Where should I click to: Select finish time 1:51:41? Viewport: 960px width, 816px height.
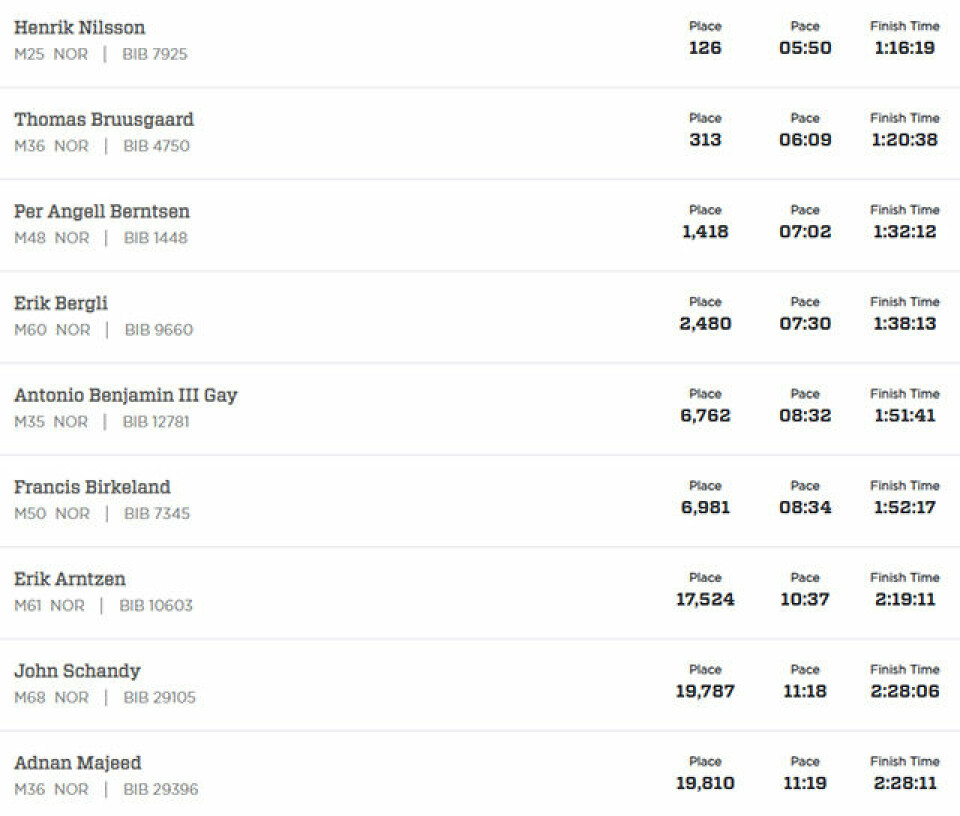(x=904, y=416)
